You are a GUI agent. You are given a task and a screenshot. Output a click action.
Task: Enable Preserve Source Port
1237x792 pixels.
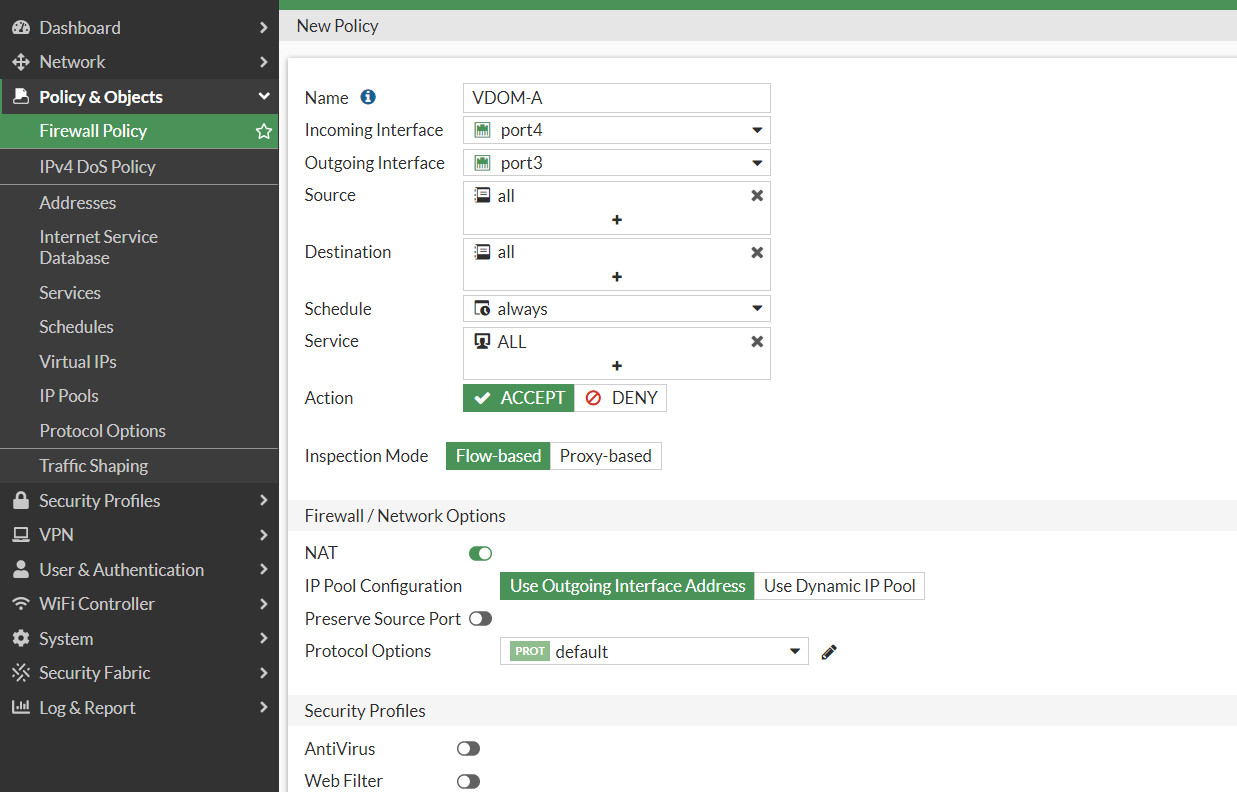point(480,618)
